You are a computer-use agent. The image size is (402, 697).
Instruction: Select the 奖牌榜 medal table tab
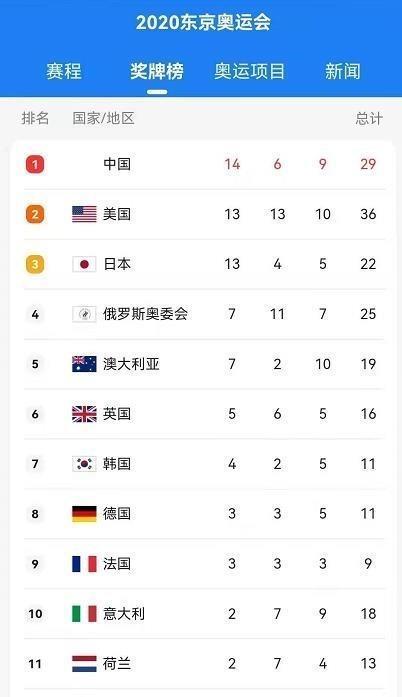click(157, 71)
